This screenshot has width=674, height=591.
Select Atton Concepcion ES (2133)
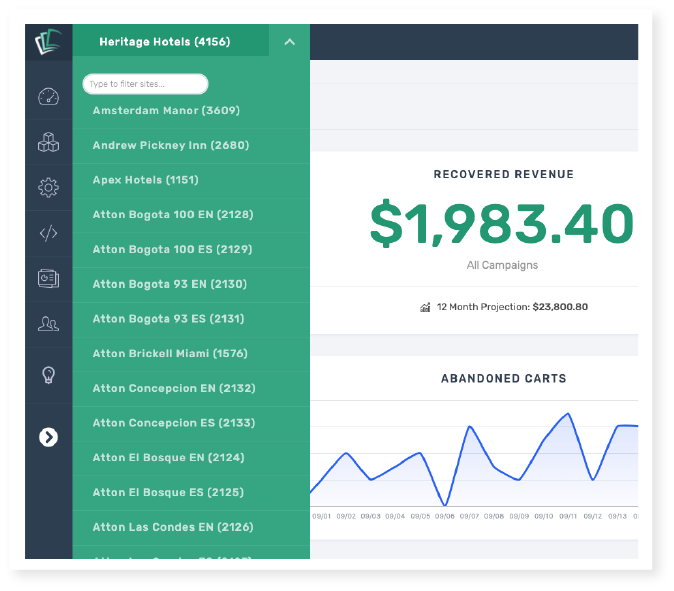(174, 423)
